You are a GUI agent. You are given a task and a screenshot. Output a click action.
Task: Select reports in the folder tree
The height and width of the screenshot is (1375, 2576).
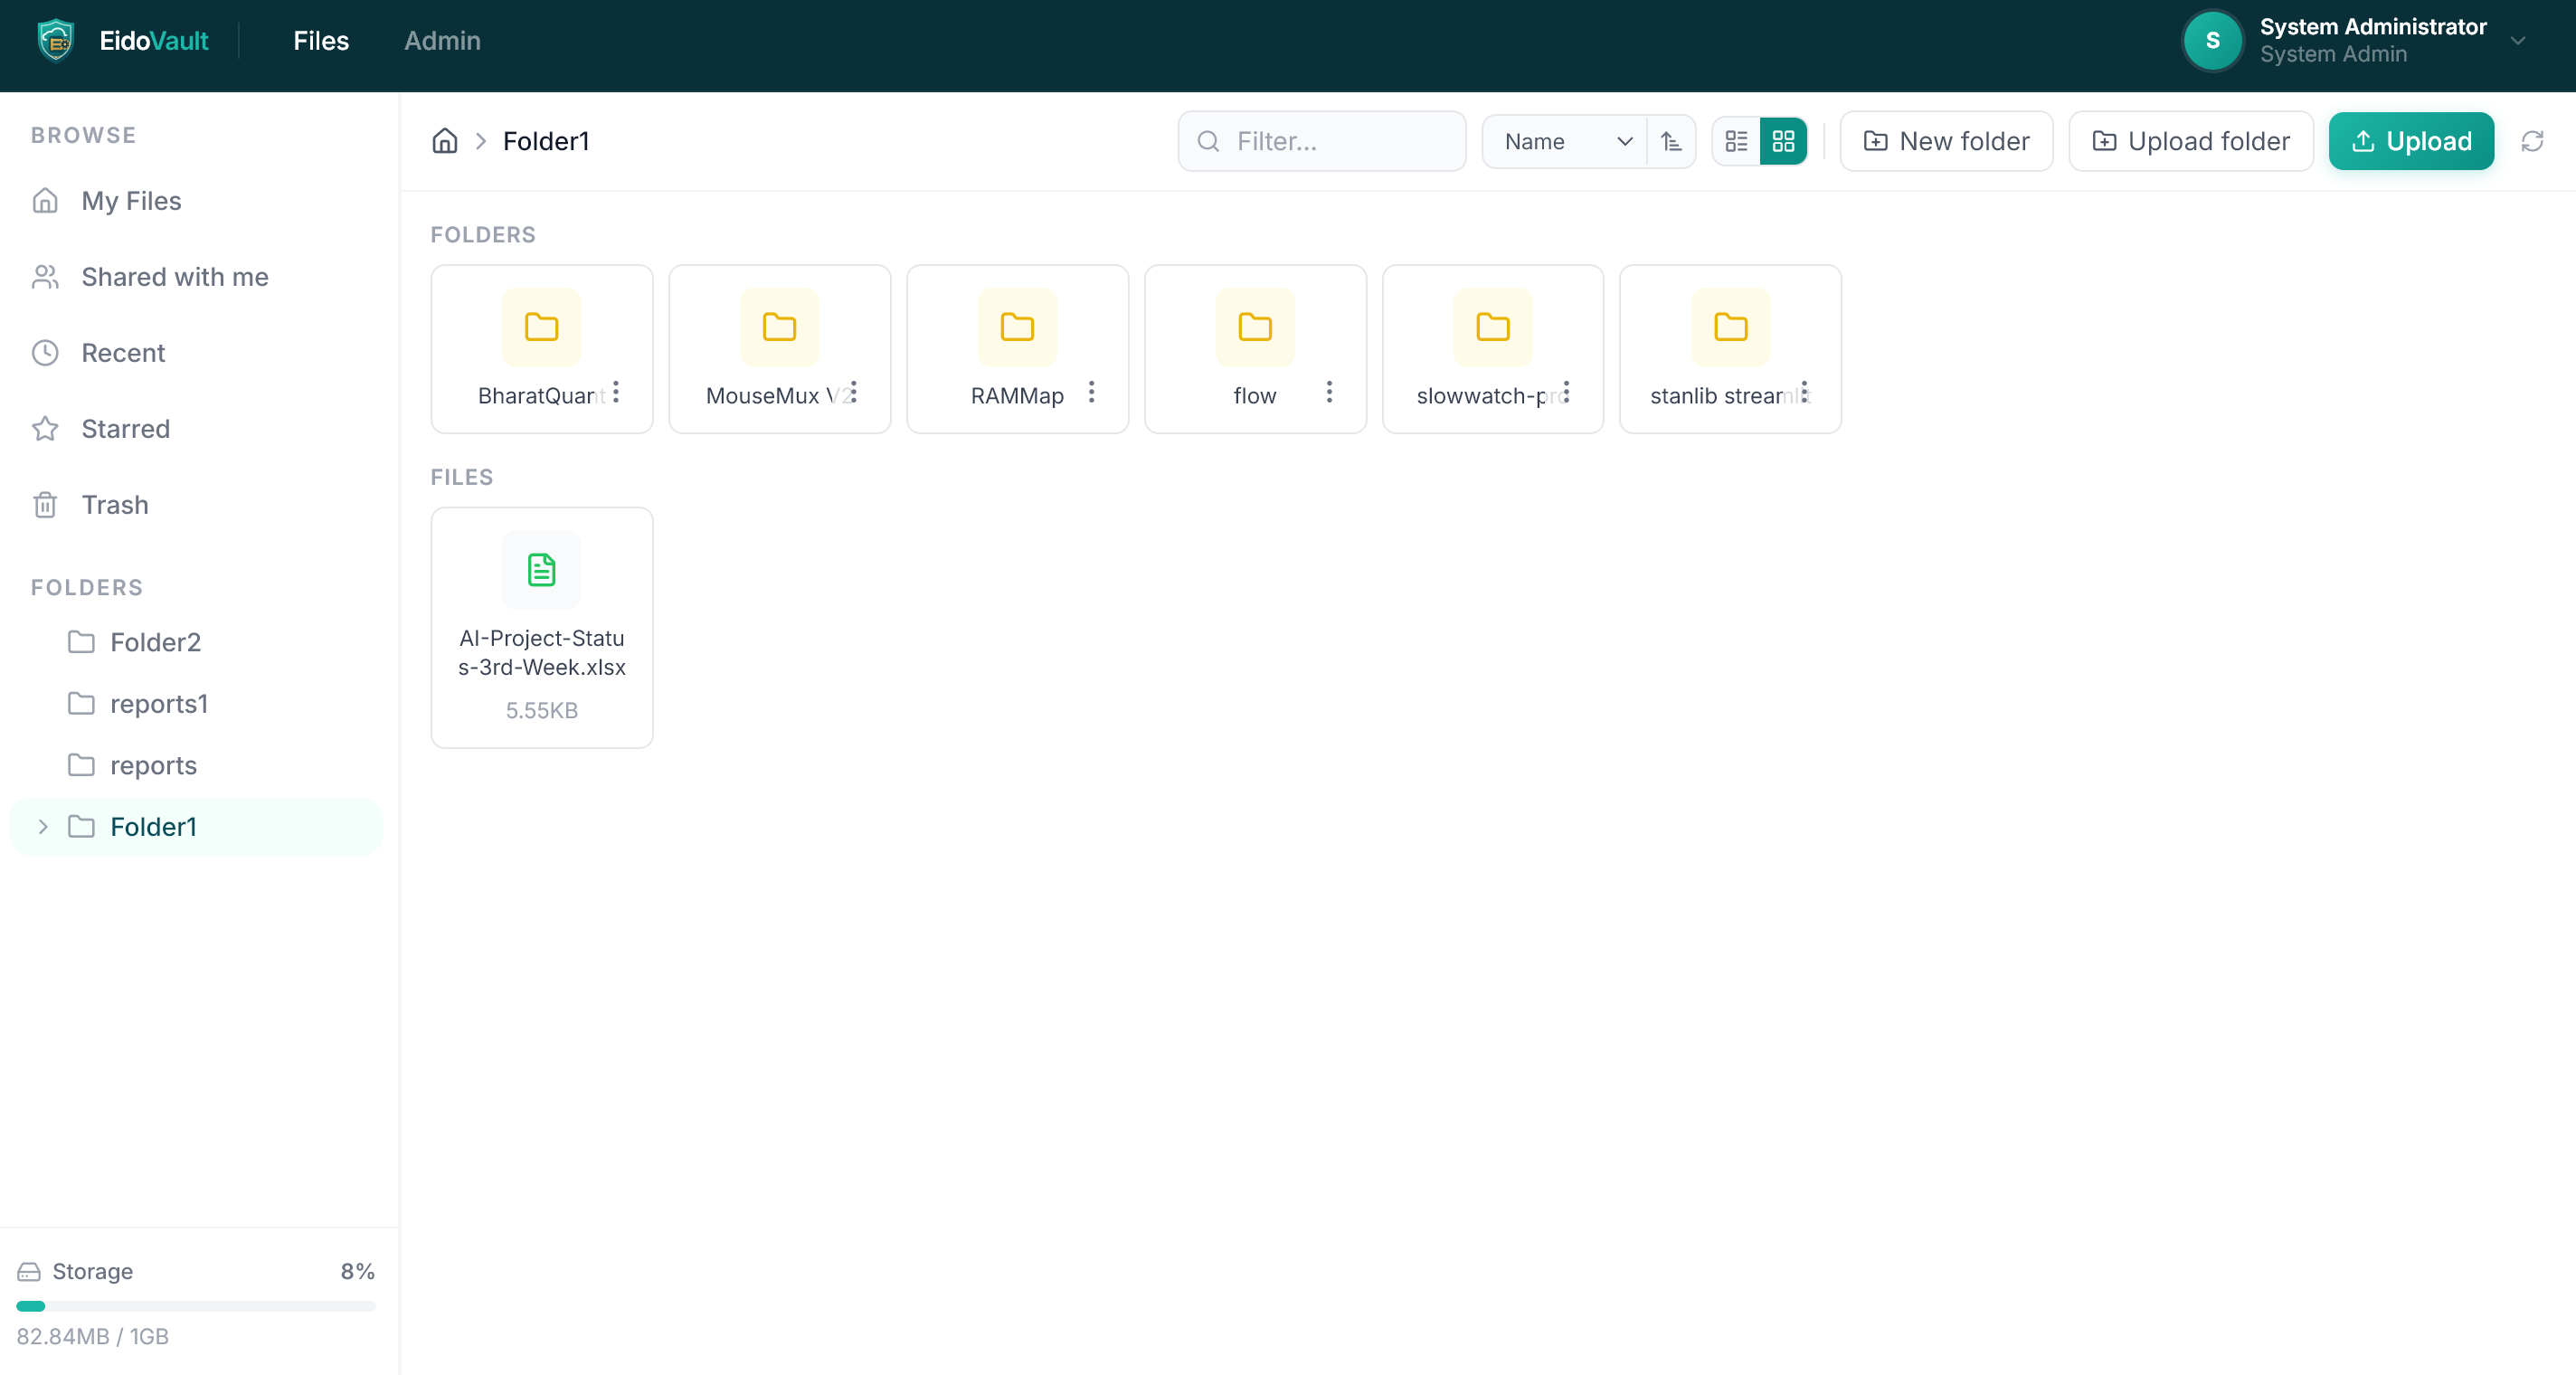point(196,765)
